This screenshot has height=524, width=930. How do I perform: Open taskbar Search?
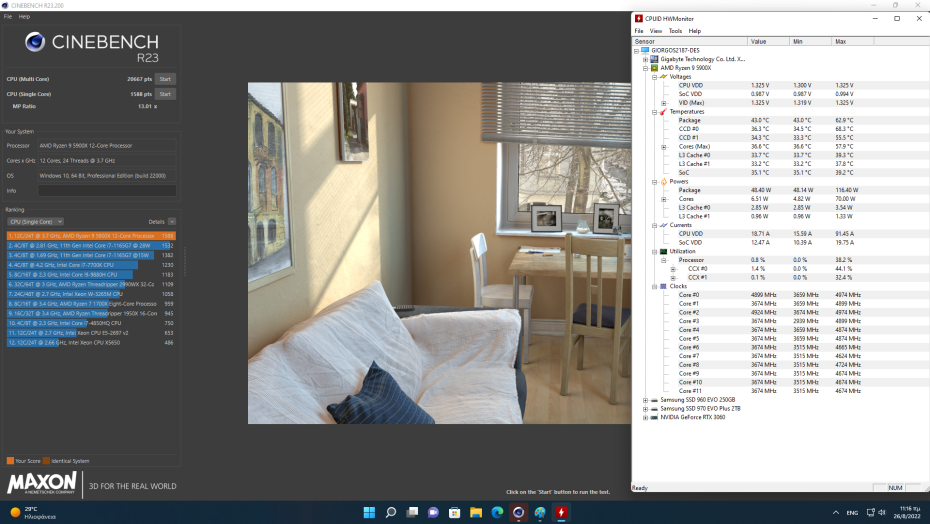pos(390,512)
